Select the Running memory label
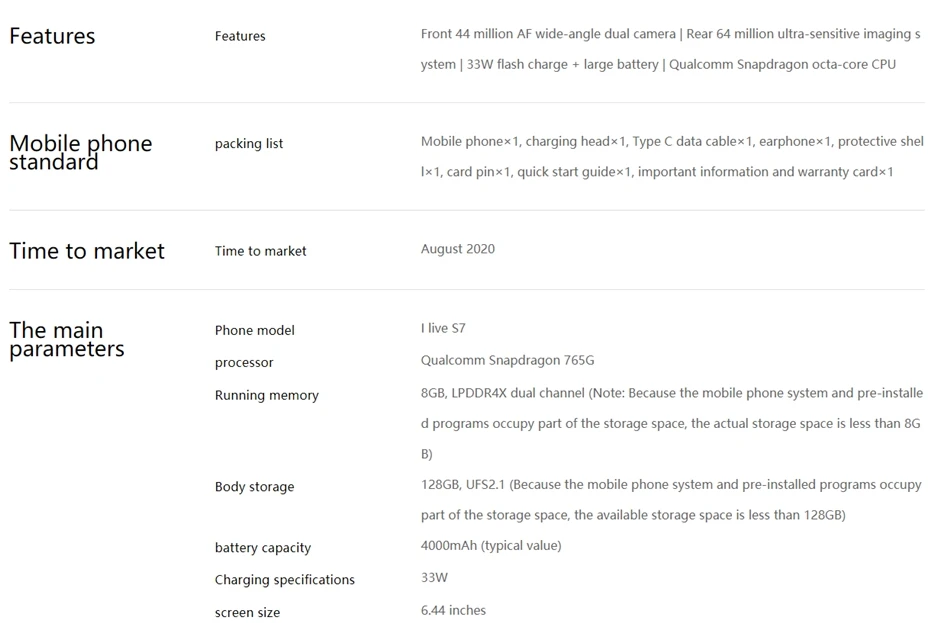 click(267, 395)
